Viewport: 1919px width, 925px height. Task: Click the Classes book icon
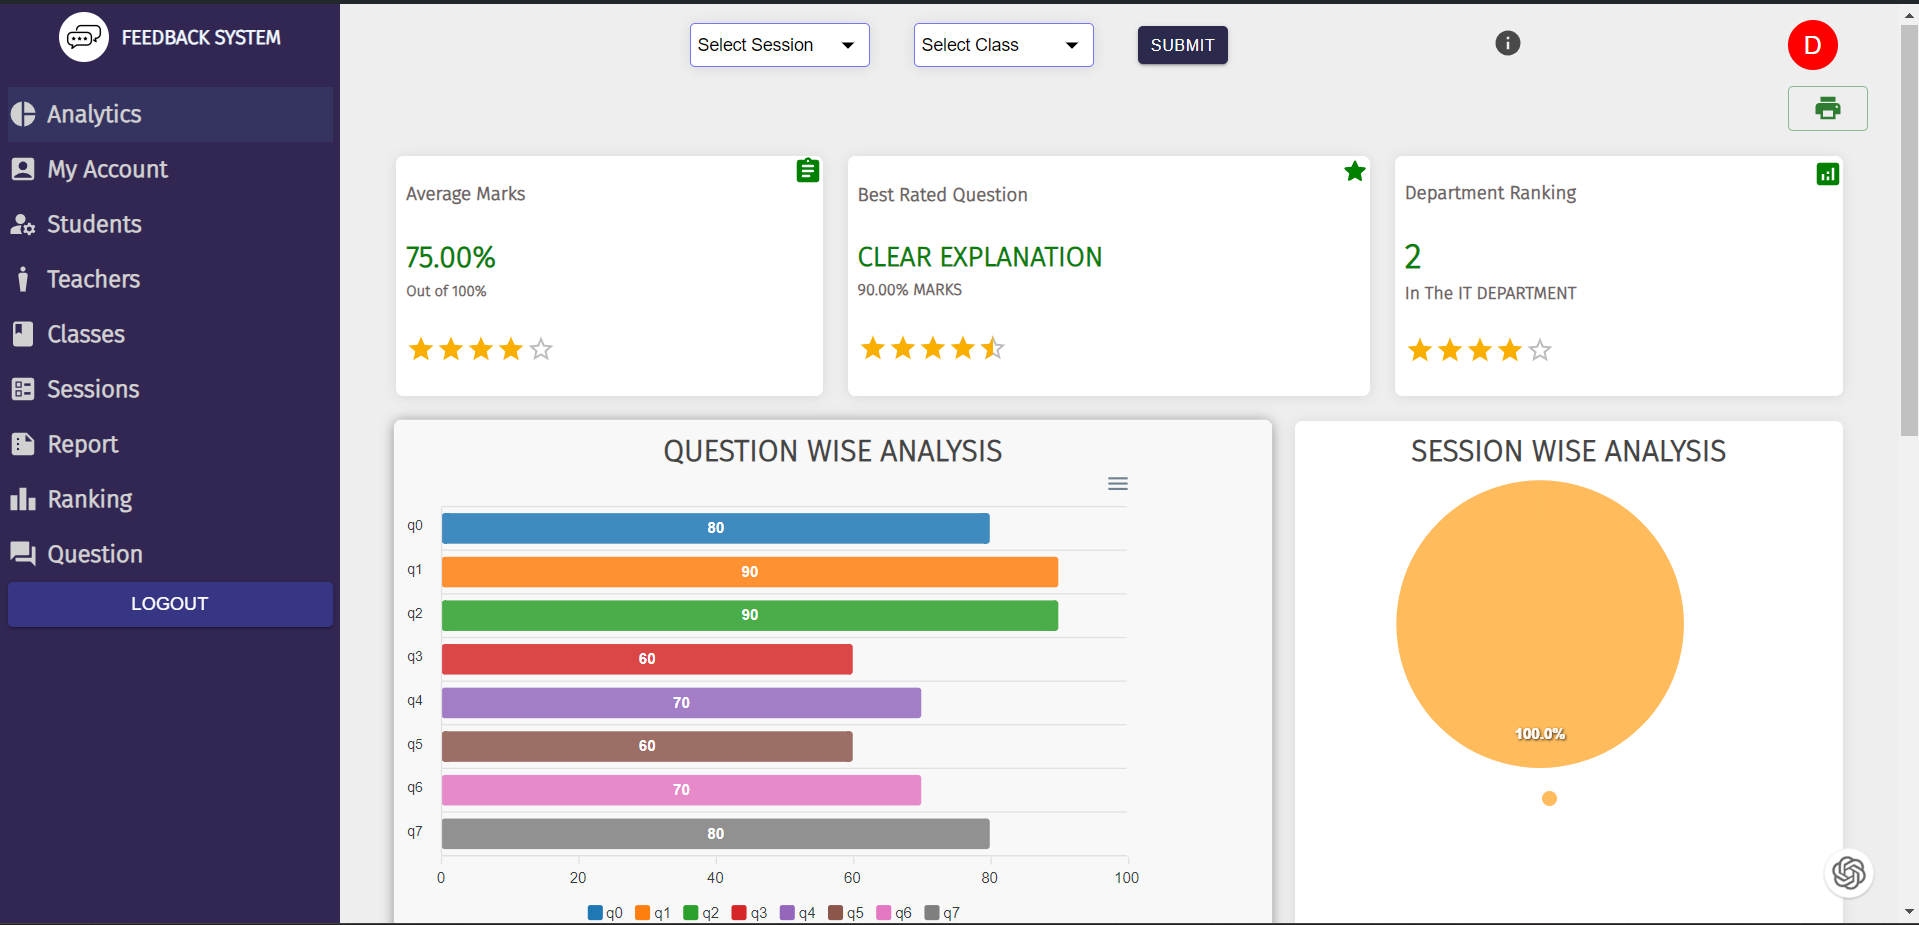(x=23, y=334)
